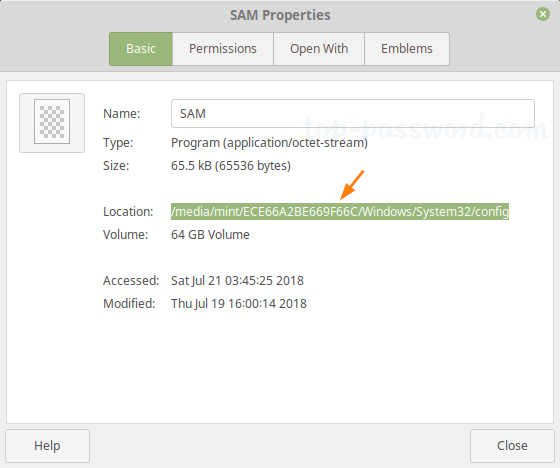This screenshot has width=560, height=468.
Task: Click the SAM Properties window title
Action: pos(280,15)
